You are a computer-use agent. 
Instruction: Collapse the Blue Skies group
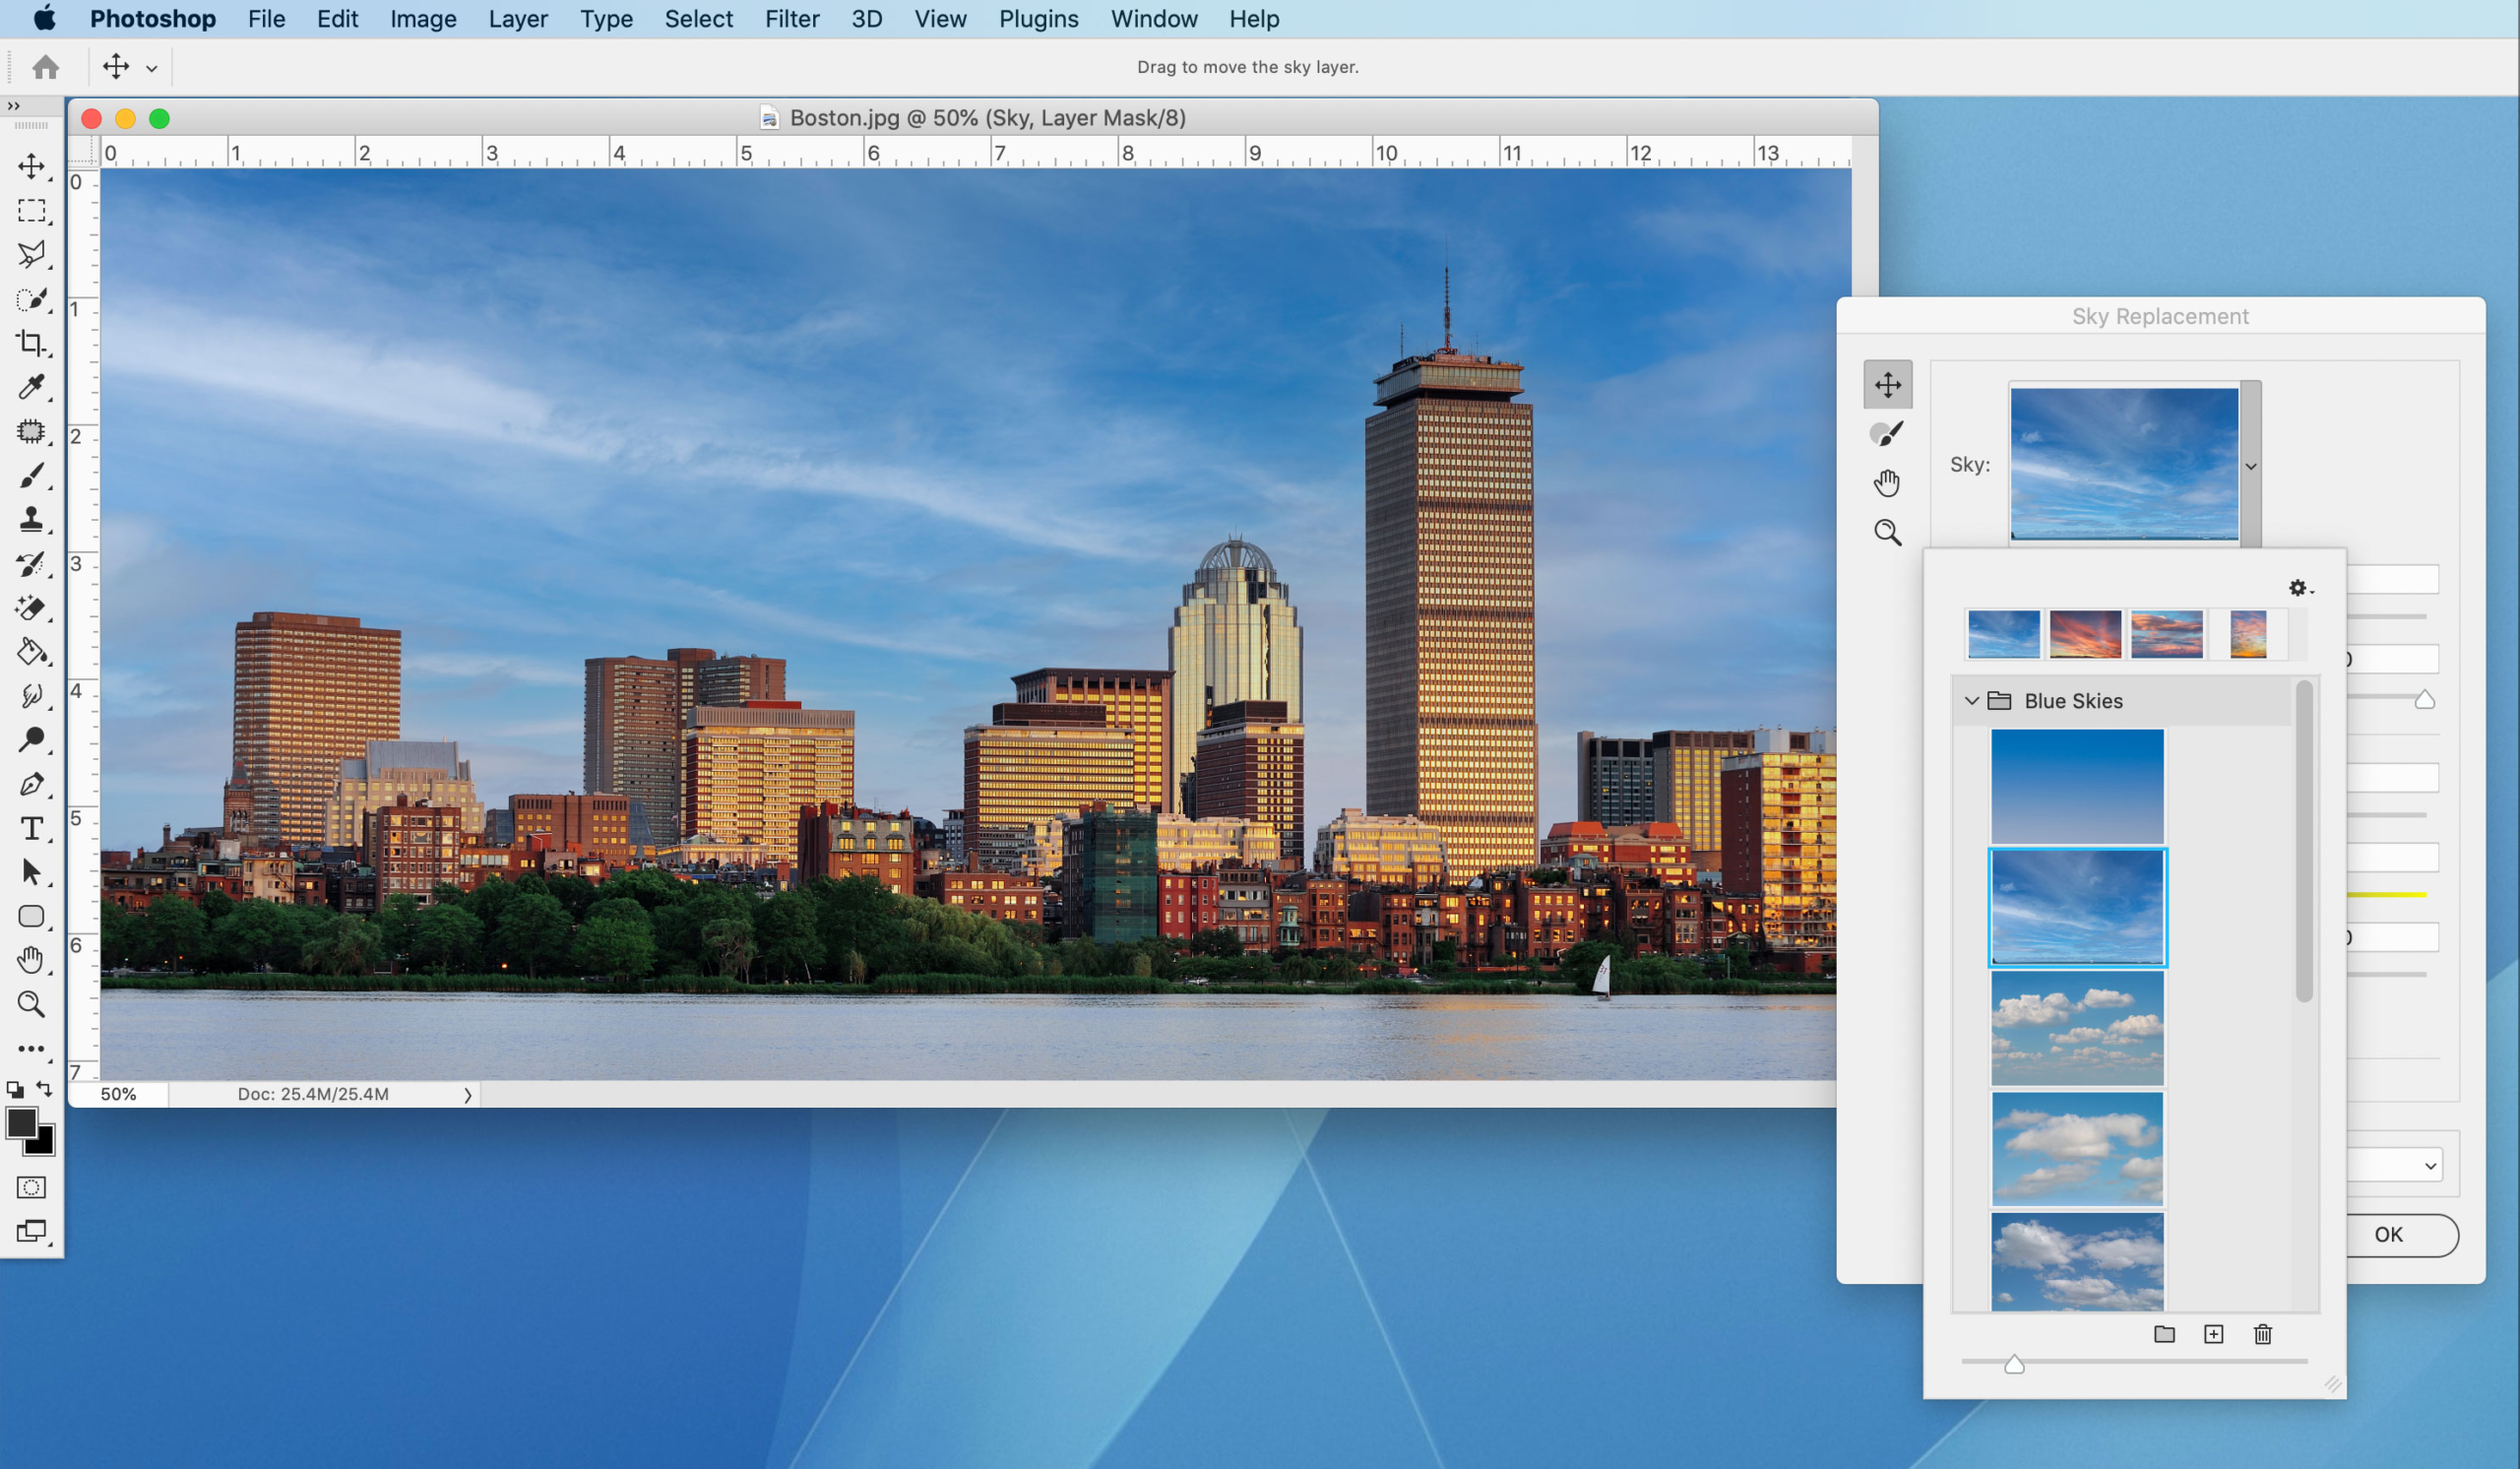(1971, 701)
